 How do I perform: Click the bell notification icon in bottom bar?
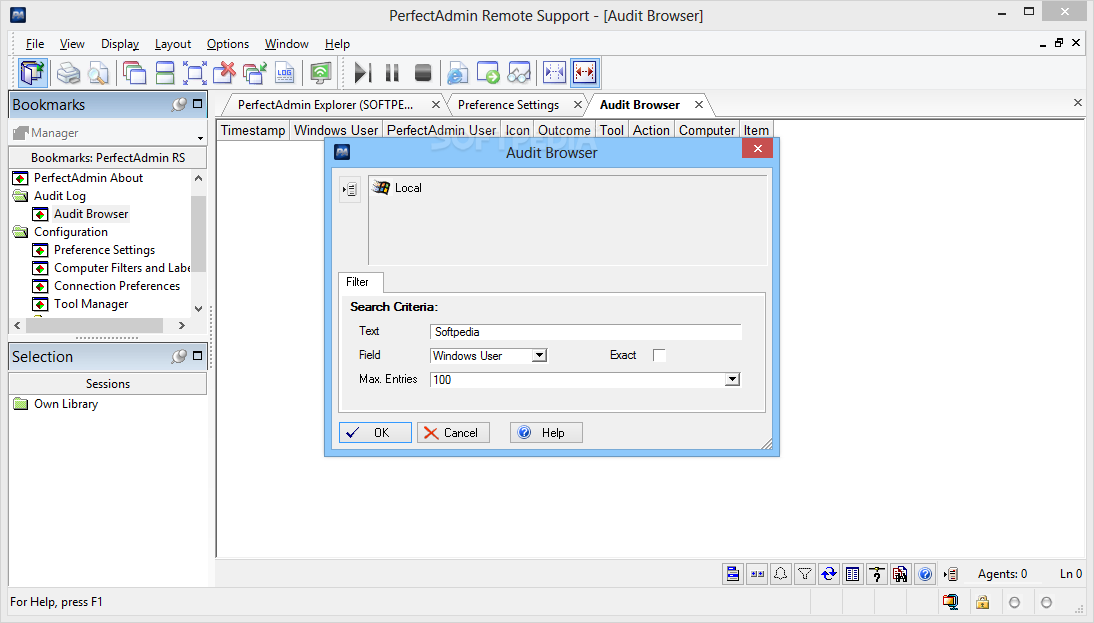pyautogui.click(x=781, y=574)
